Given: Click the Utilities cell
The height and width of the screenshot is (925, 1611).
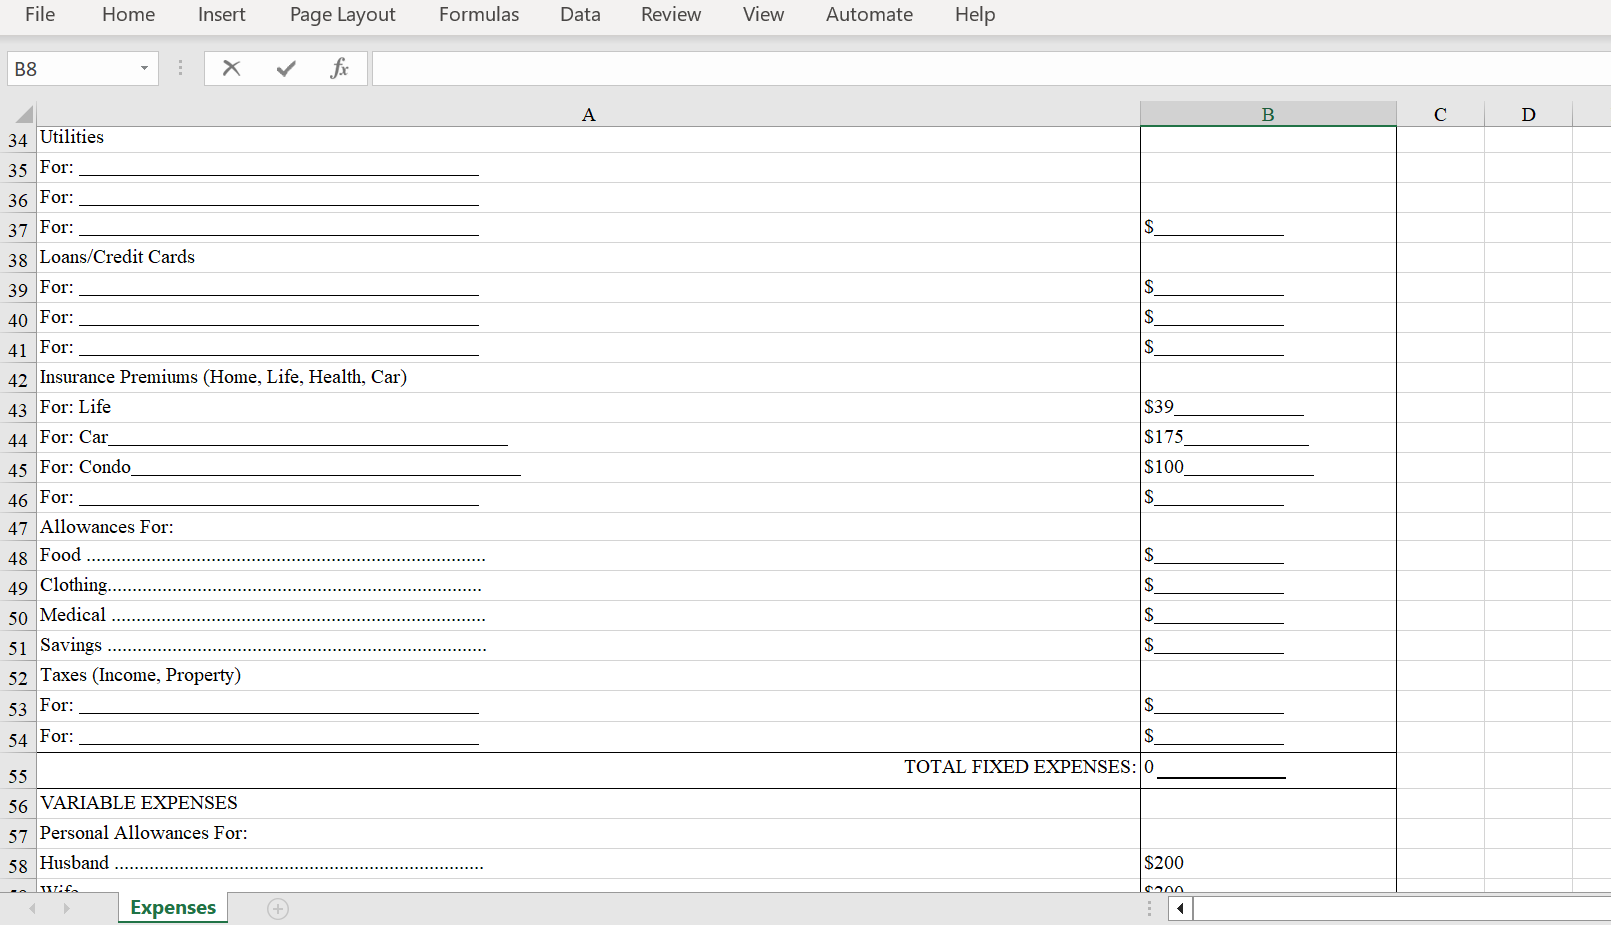Looking at the screenshot, I should 588,138.
